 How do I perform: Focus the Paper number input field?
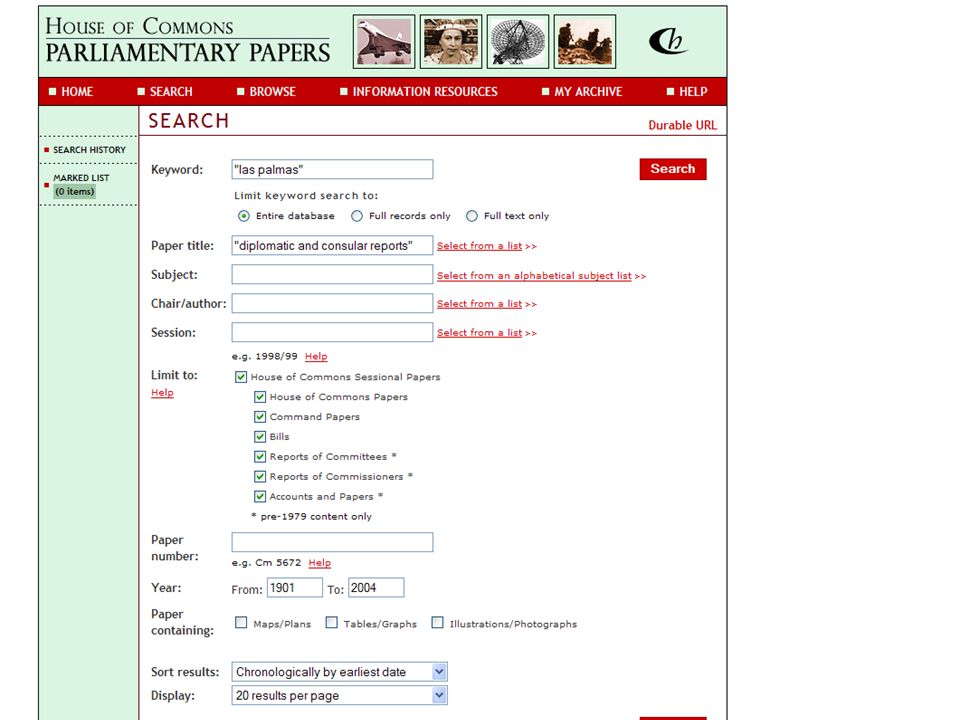(x=332, y=542)
